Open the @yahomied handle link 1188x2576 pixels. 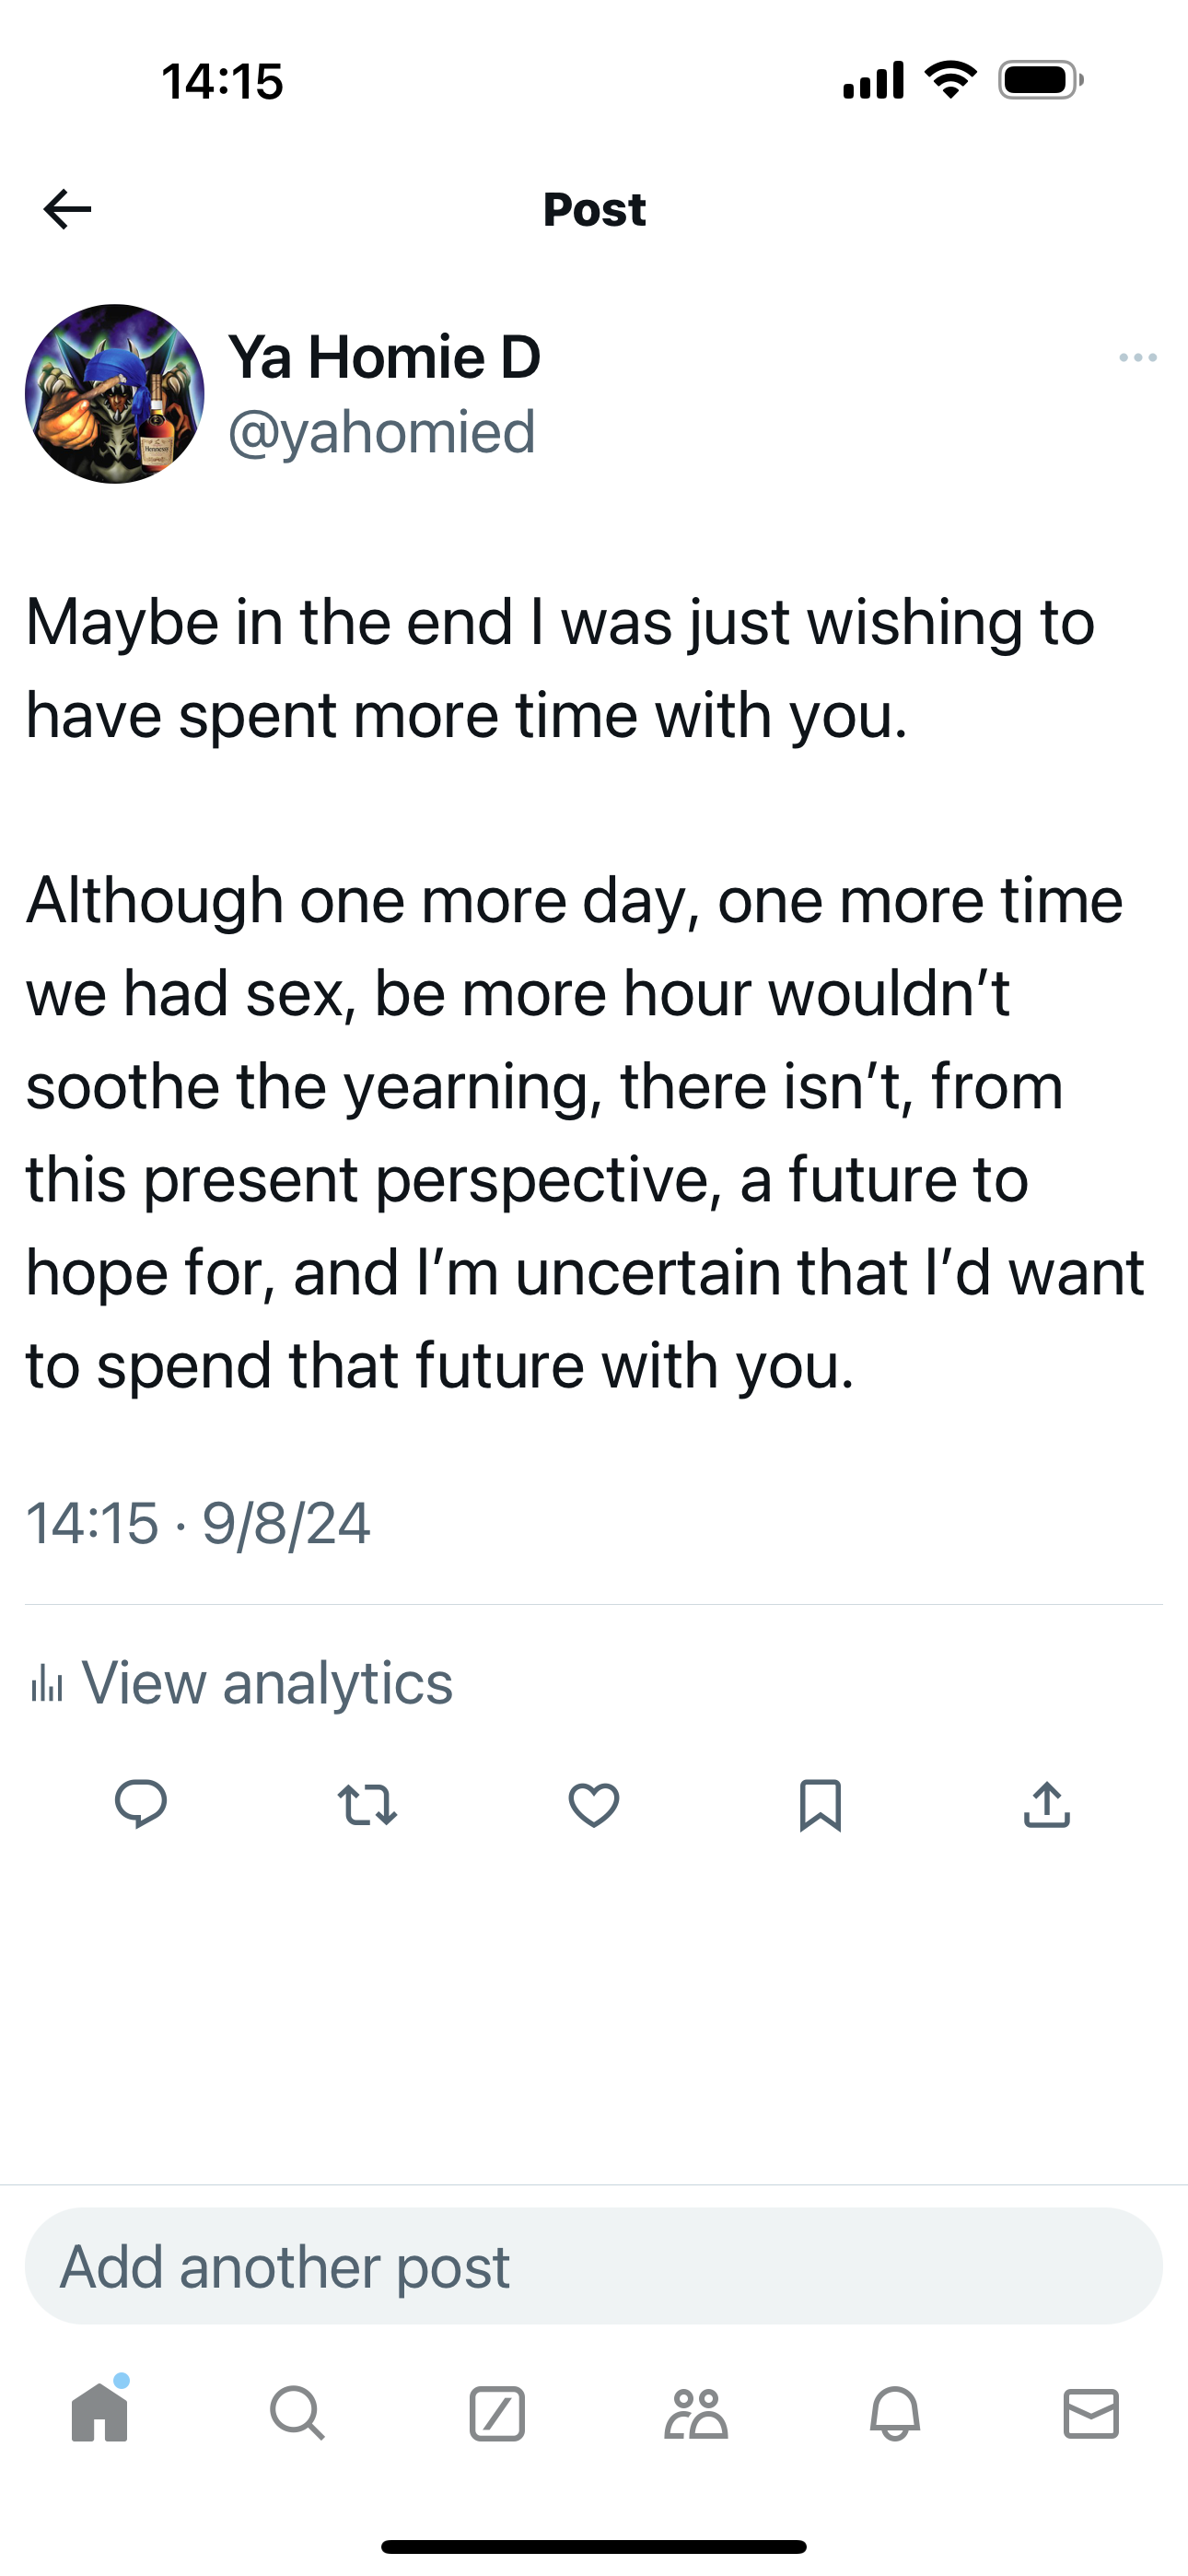pos(382,432)
